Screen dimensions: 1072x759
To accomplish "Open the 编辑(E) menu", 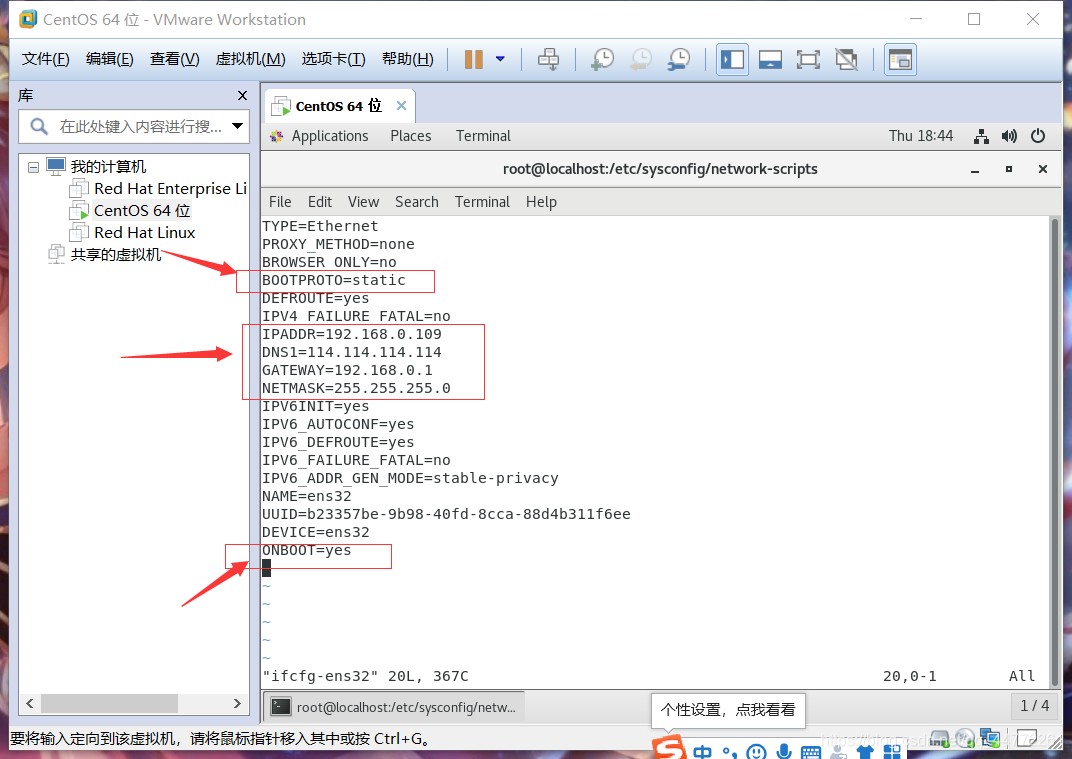I will [x=109, y=59].
